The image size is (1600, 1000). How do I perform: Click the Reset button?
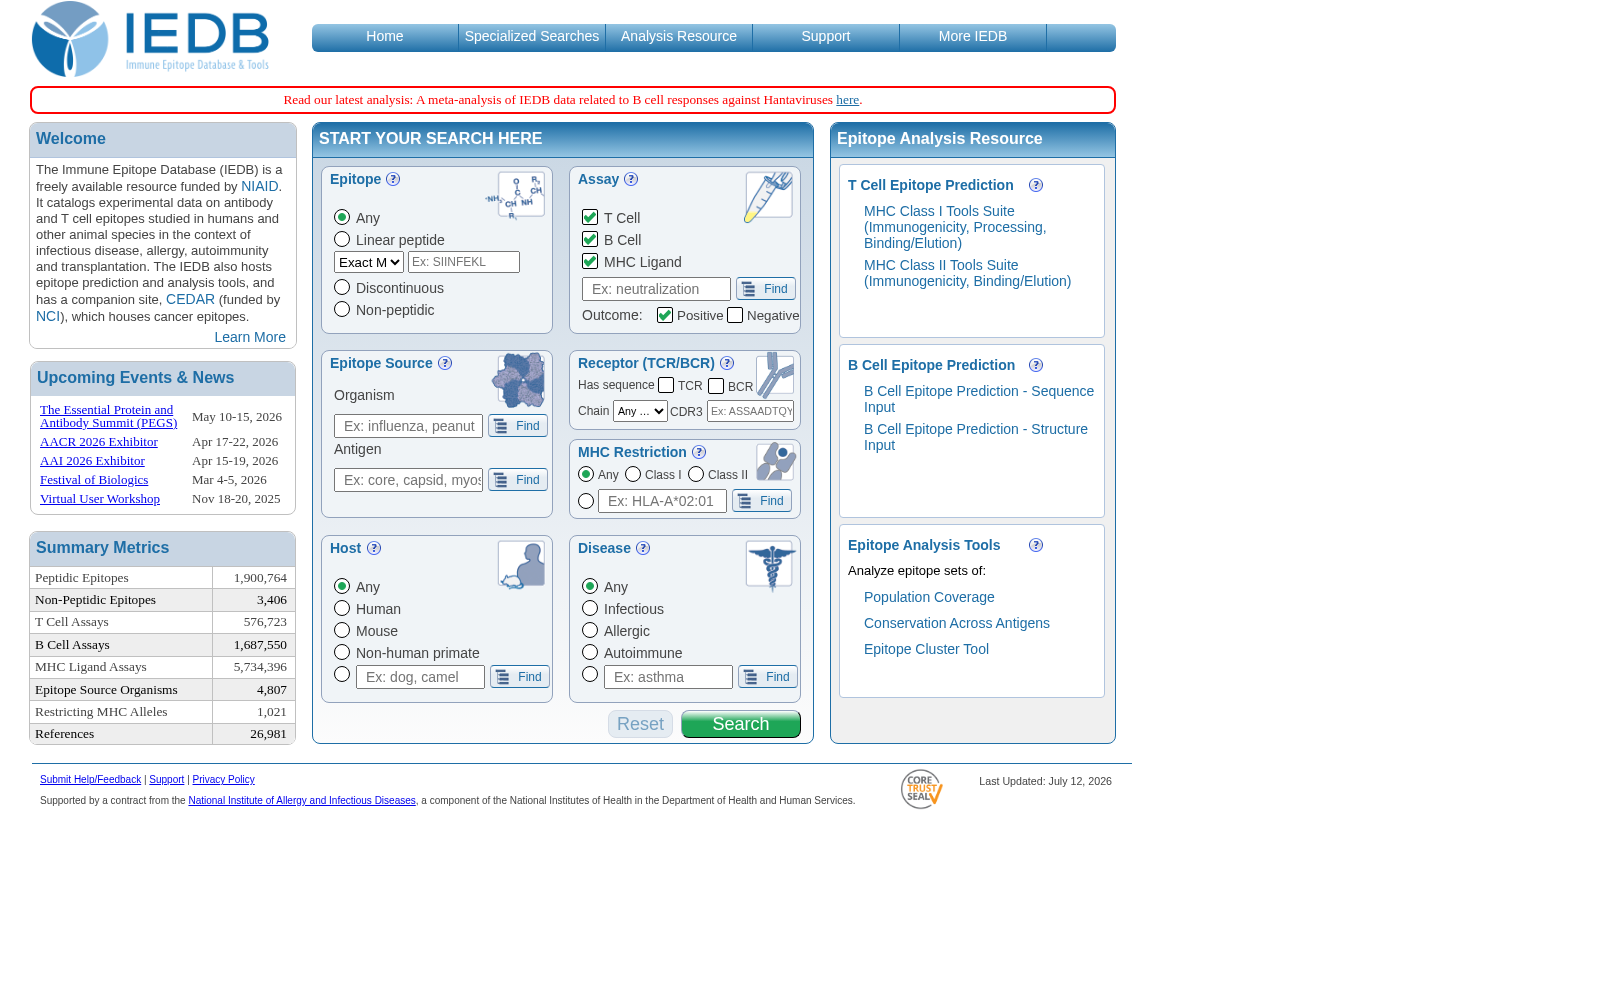pos(640,724)
